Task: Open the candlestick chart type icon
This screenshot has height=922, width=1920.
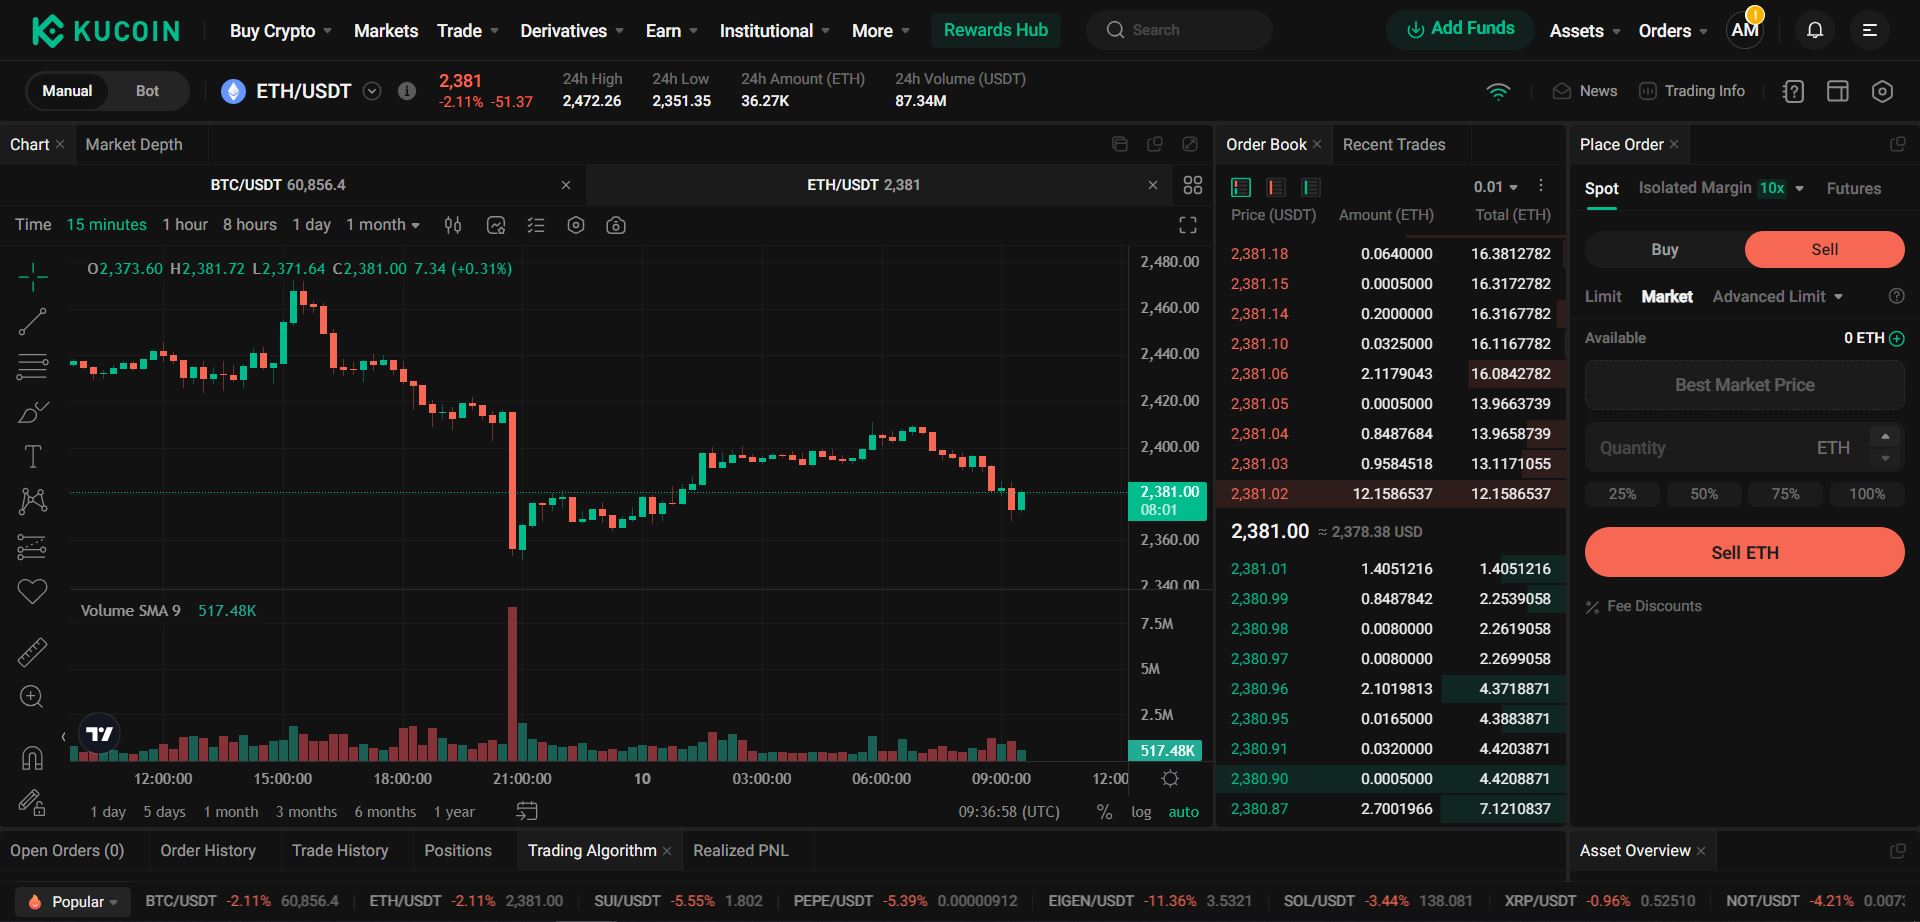Action: 453,225
